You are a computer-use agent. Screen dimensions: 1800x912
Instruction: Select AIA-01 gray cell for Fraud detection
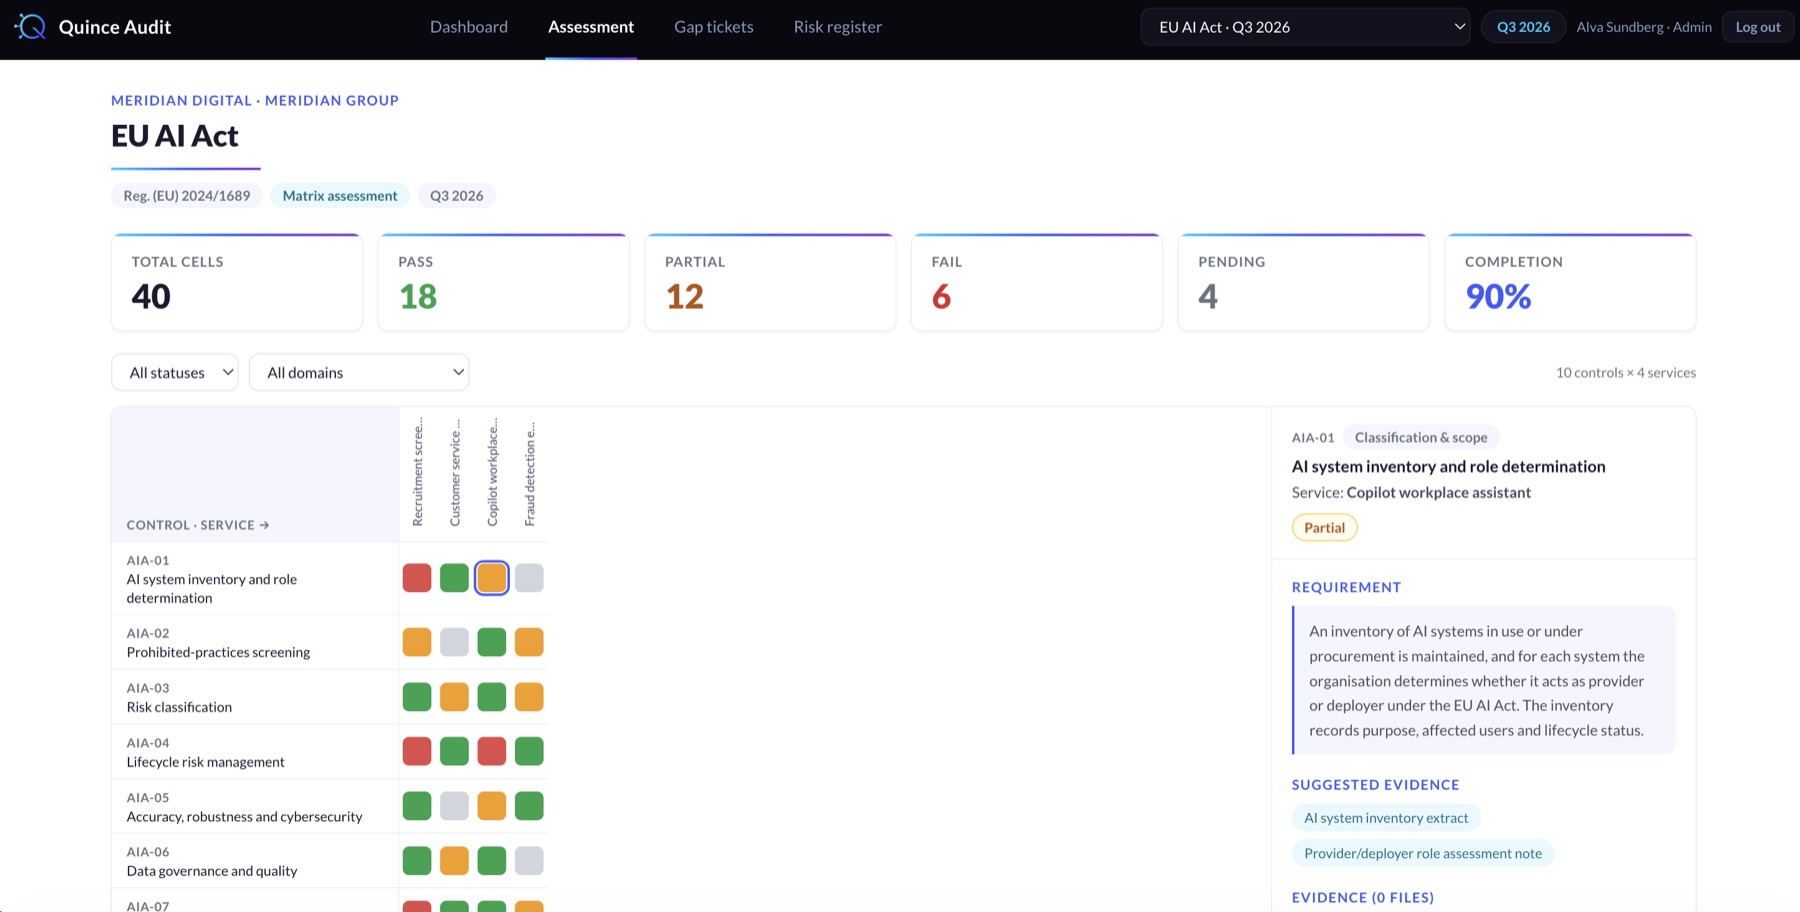click(529, 578)
